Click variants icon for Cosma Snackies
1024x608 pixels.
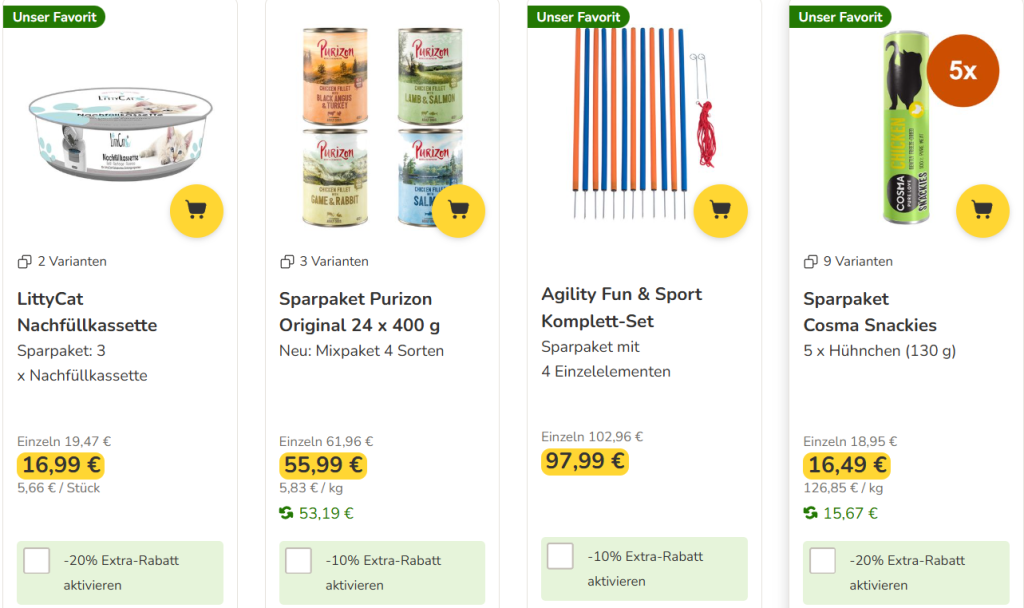pyautogui.click(x=811, y=262)
